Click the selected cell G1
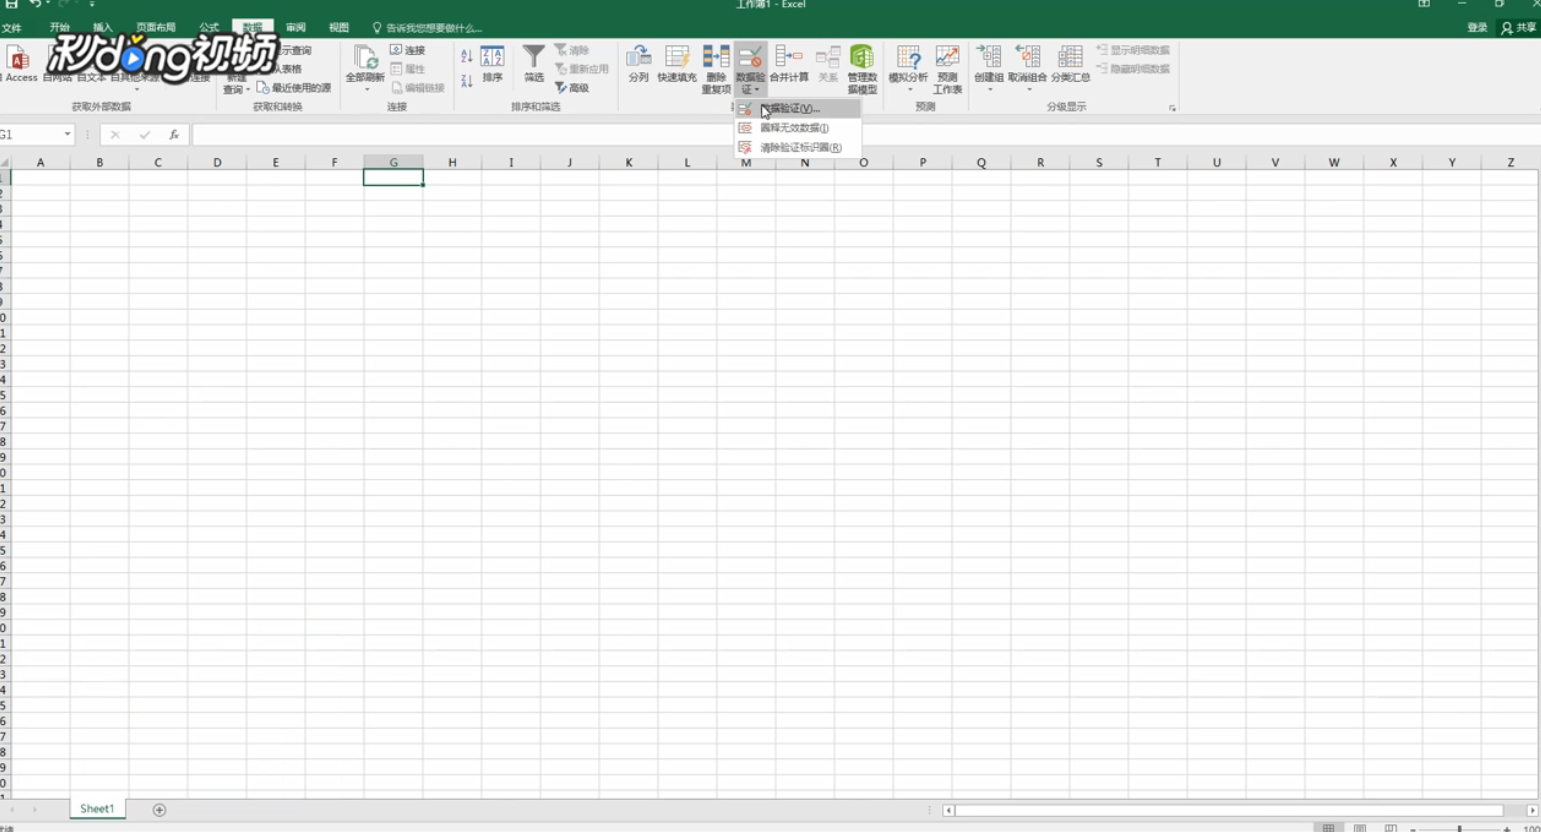 [x=393, y=177]
